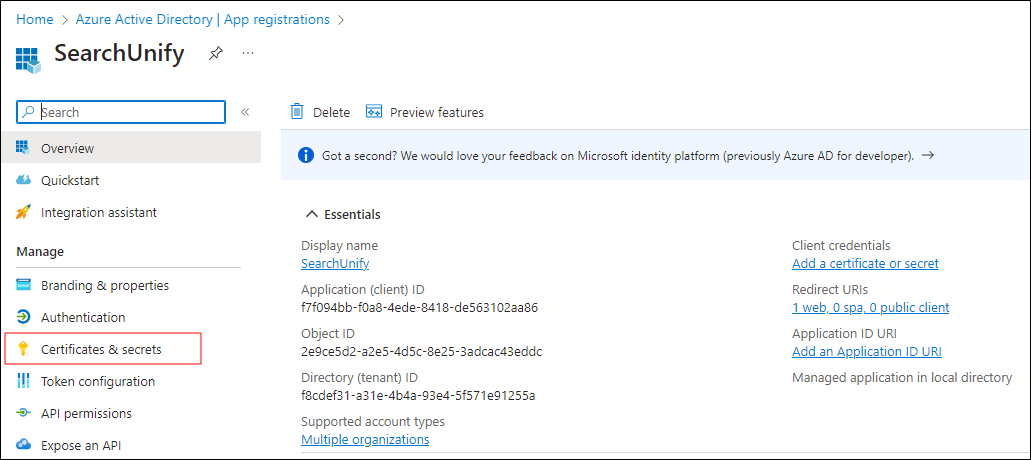Collapse the left navigation sidebar

(245, 112)
